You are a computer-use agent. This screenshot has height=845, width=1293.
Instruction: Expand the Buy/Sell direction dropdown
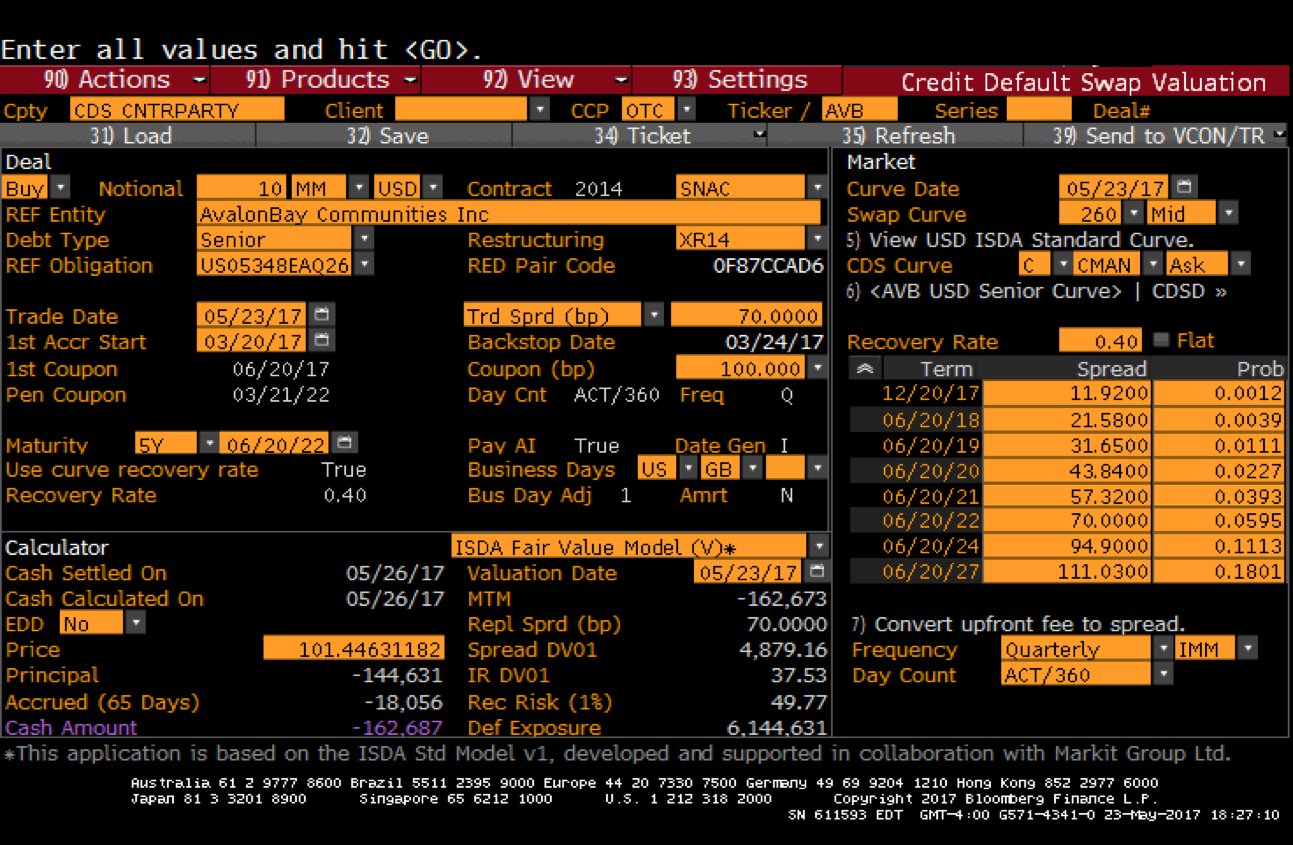[x=60, y=188]
